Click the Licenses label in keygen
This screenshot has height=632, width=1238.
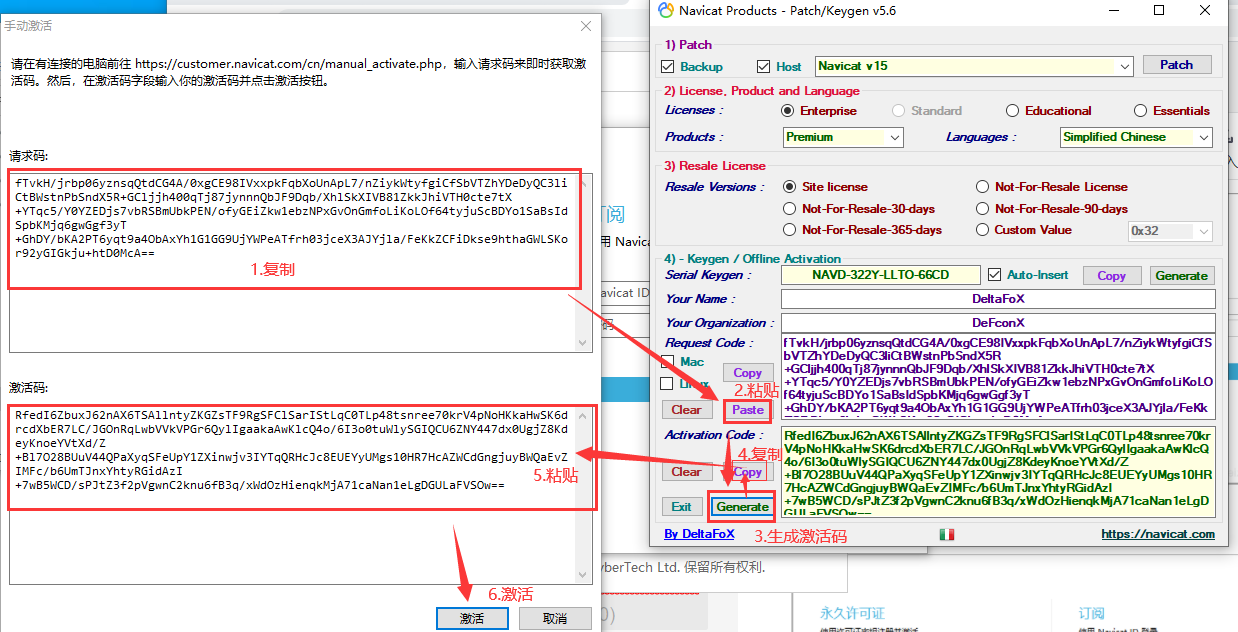pyautogui.click(x=692, y=110)
